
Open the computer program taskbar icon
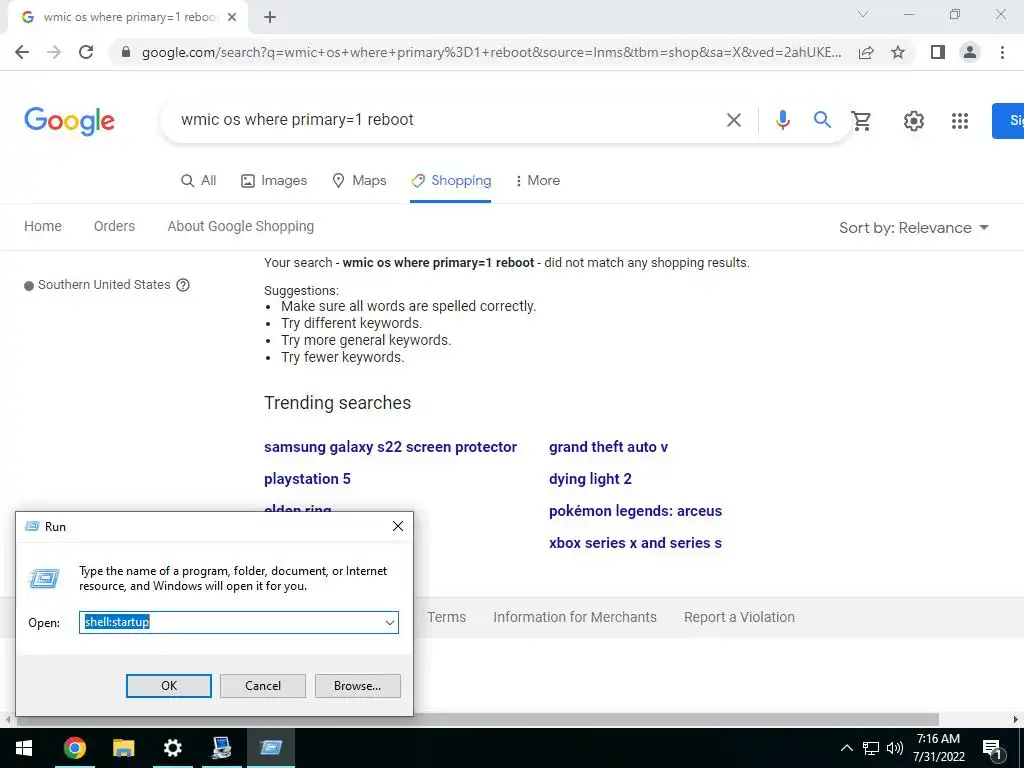tap(222, 748)
